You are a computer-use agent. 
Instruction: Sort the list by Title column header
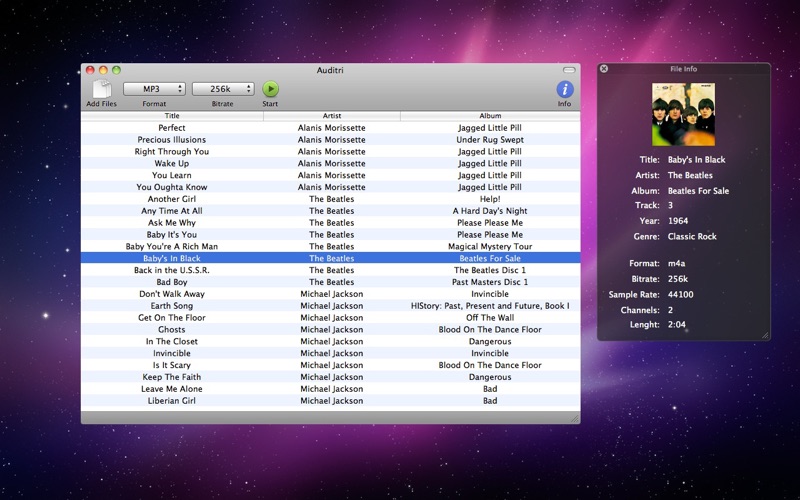(172, 116)
